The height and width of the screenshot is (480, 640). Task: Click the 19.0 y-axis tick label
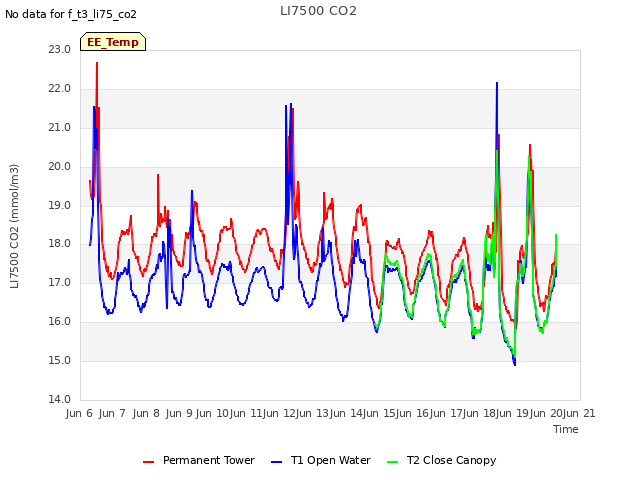(x=60, y=205)
